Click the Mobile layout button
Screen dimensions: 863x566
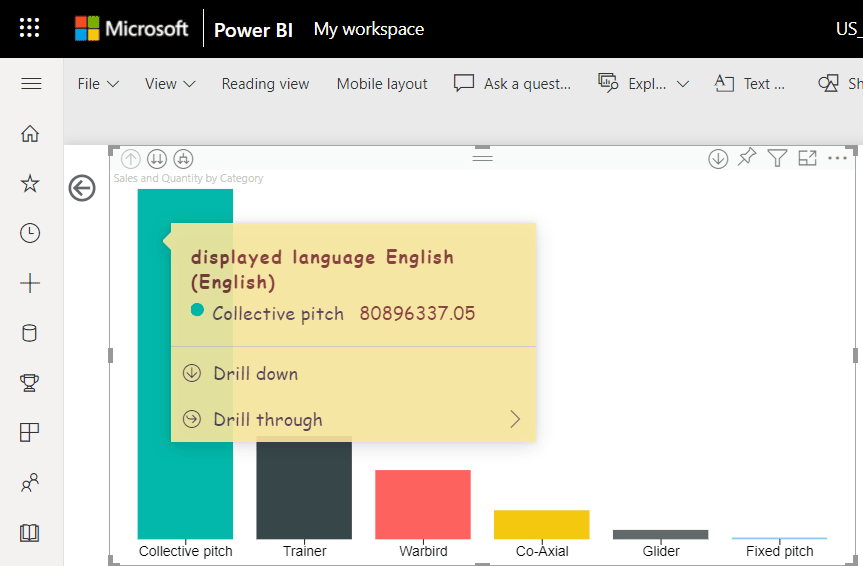382,84
